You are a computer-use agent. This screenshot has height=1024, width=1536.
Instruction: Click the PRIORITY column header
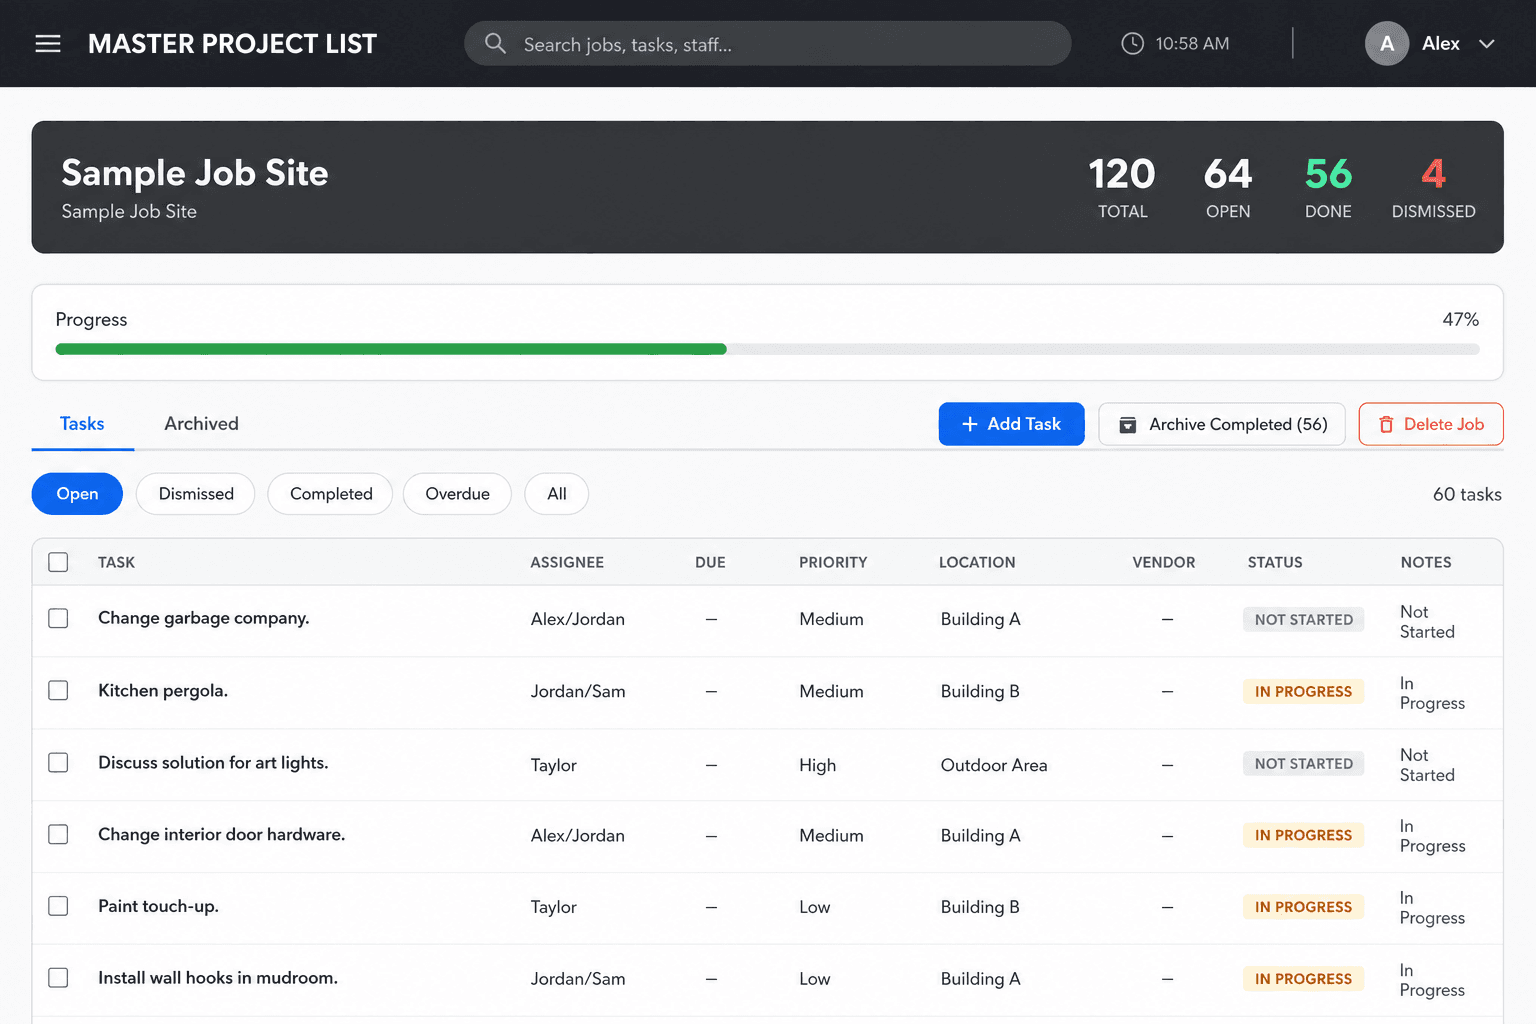pos(833,562)
